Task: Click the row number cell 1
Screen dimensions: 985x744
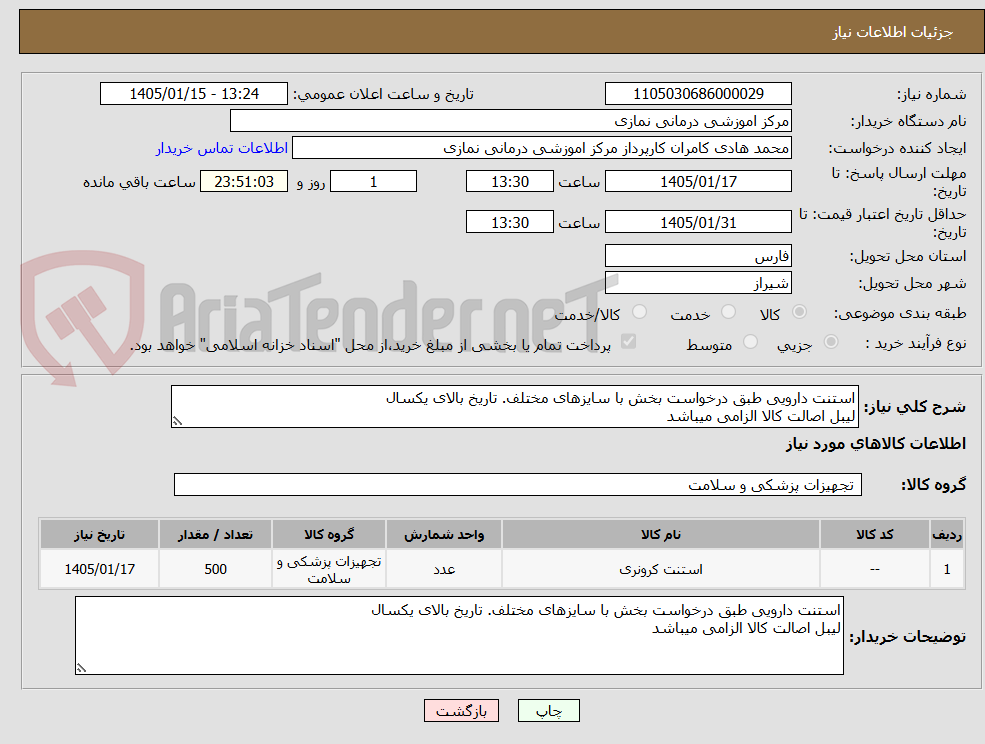Action: [x=947, y=569]
